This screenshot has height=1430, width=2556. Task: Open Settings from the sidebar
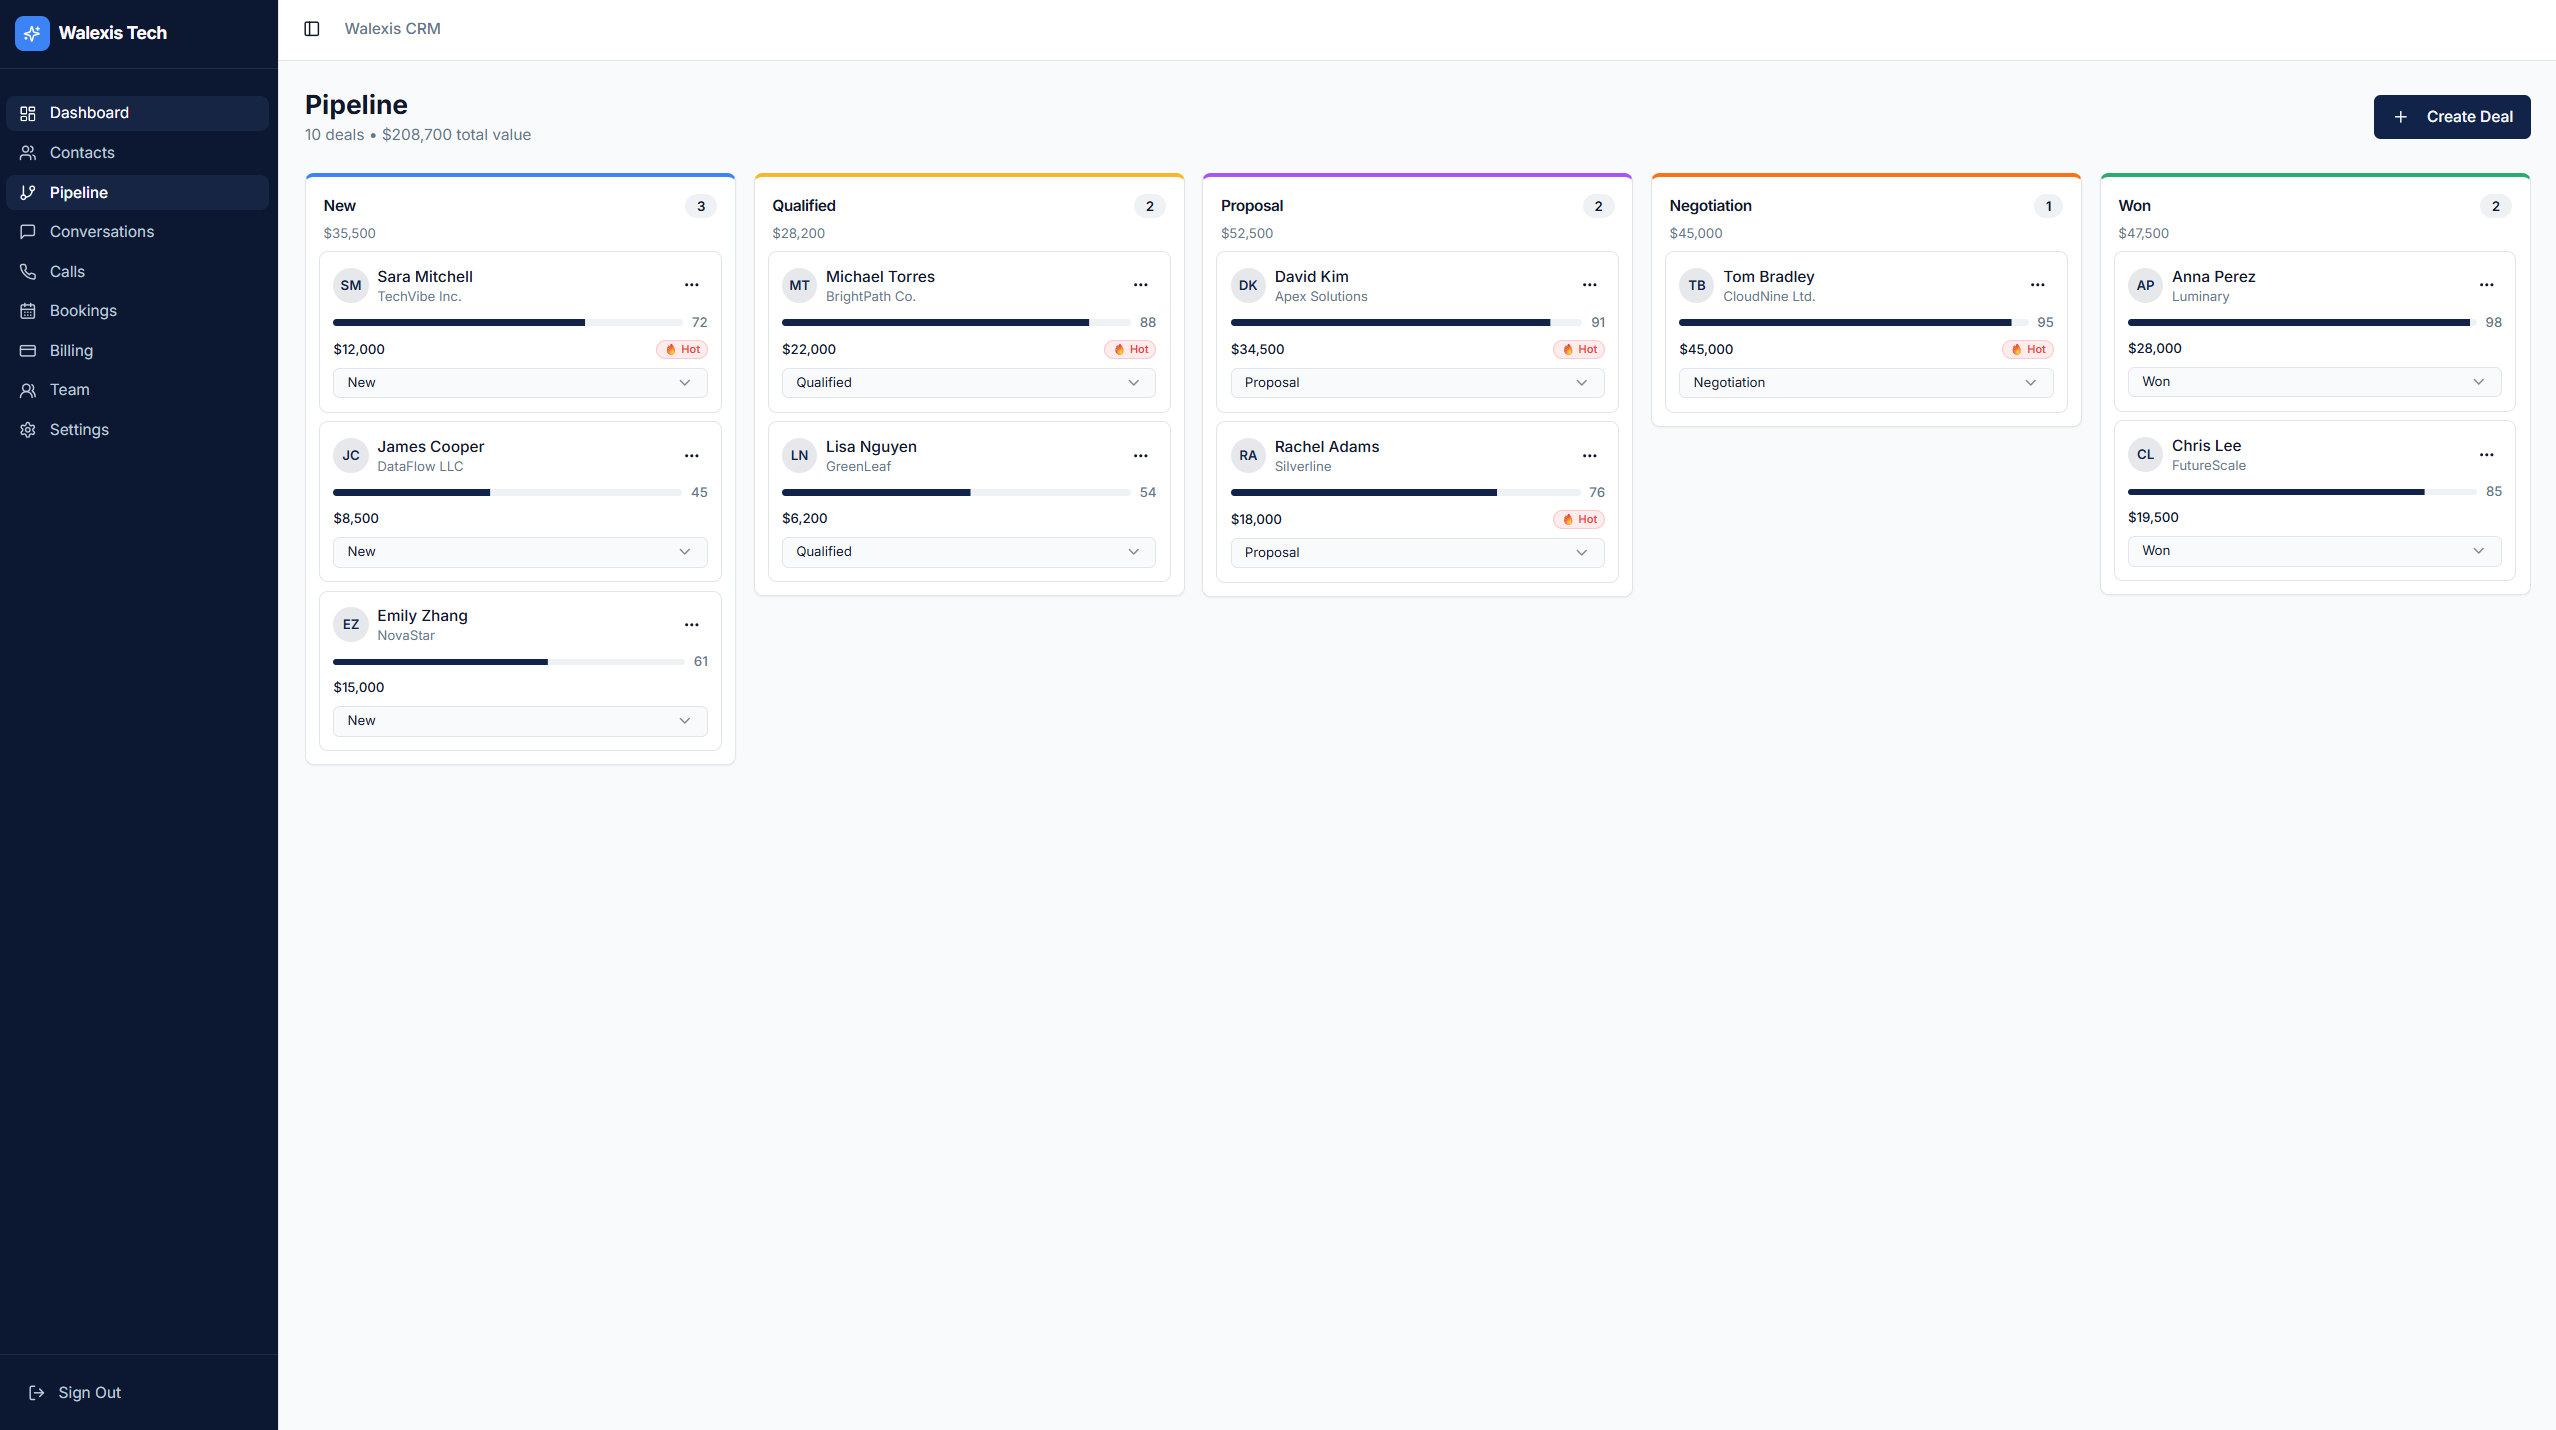(x=79, y=429)
